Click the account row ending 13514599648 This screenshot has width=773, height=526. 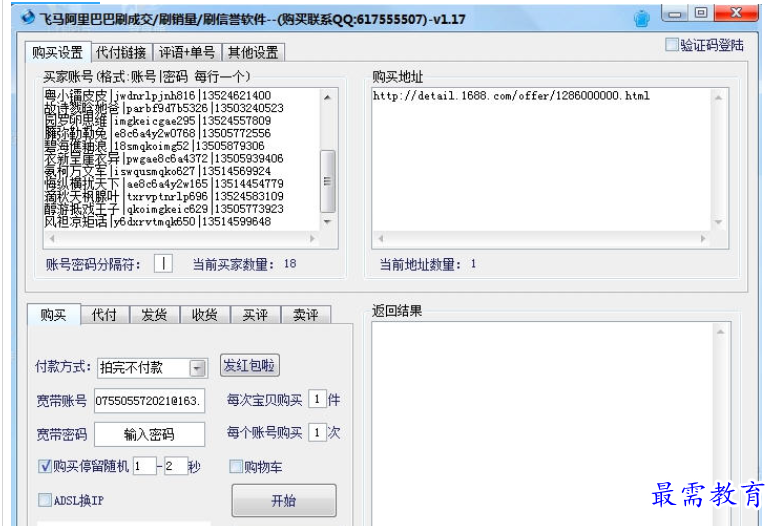coord(158,222)
